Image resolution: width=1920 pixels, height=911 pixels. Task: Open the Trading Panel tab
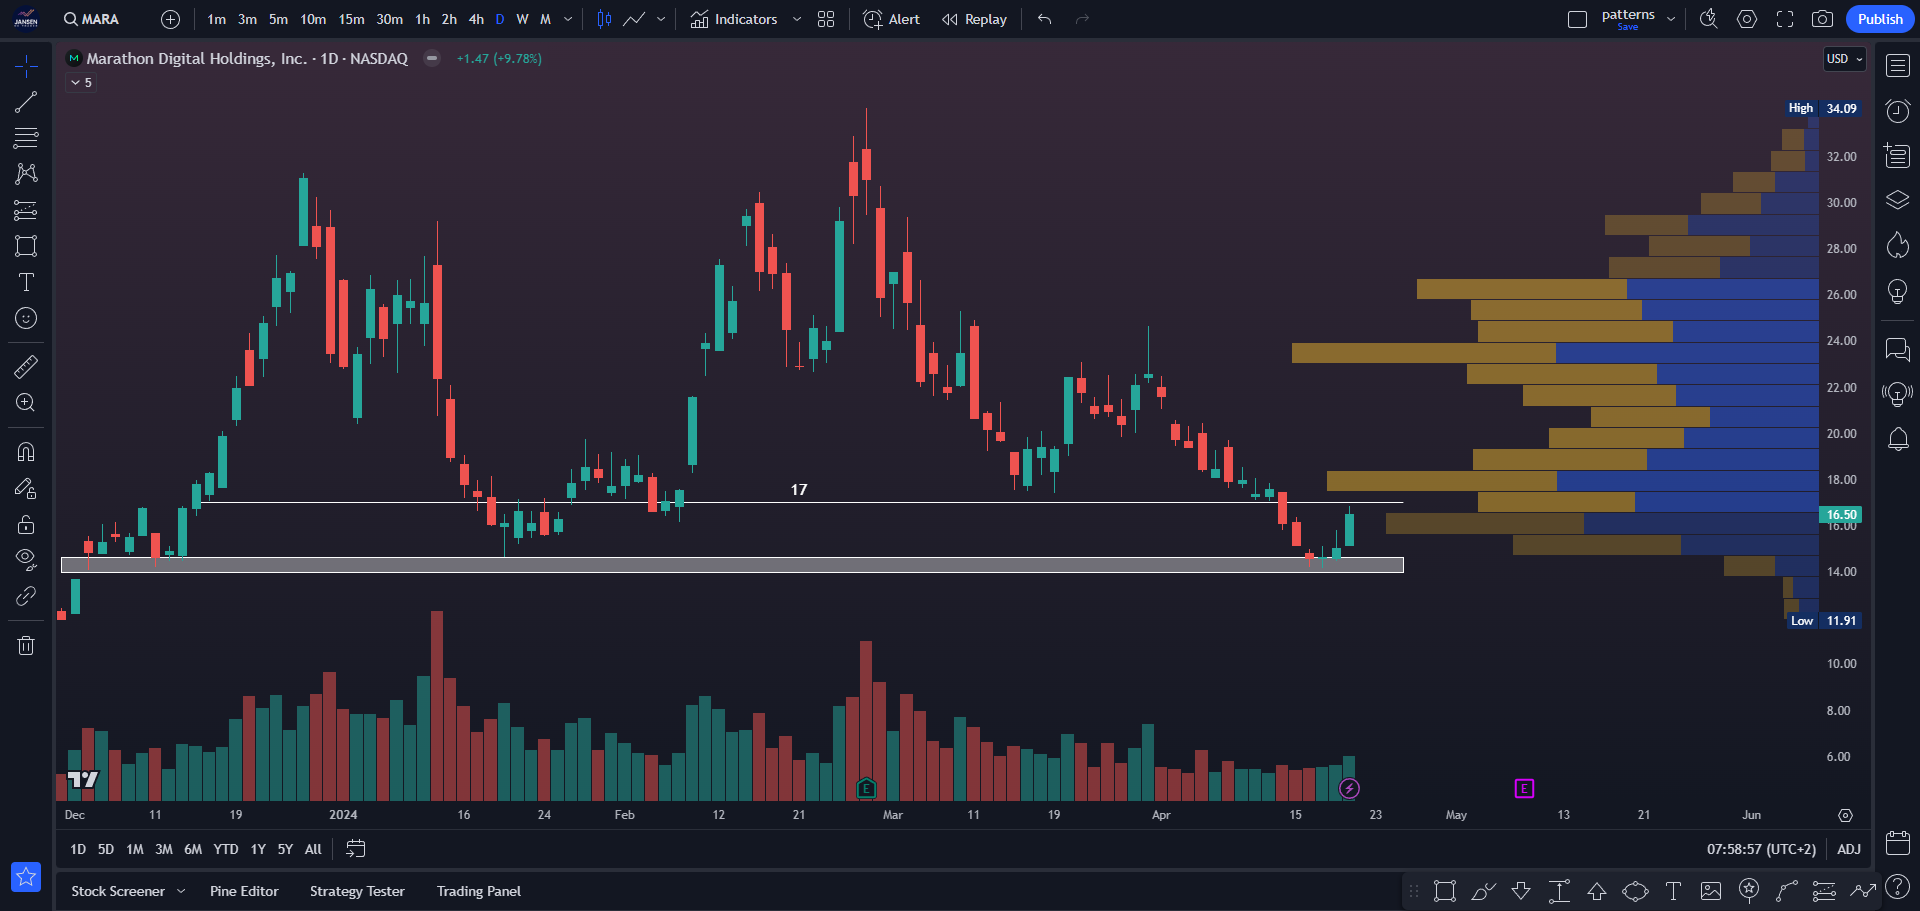point(478,891)
